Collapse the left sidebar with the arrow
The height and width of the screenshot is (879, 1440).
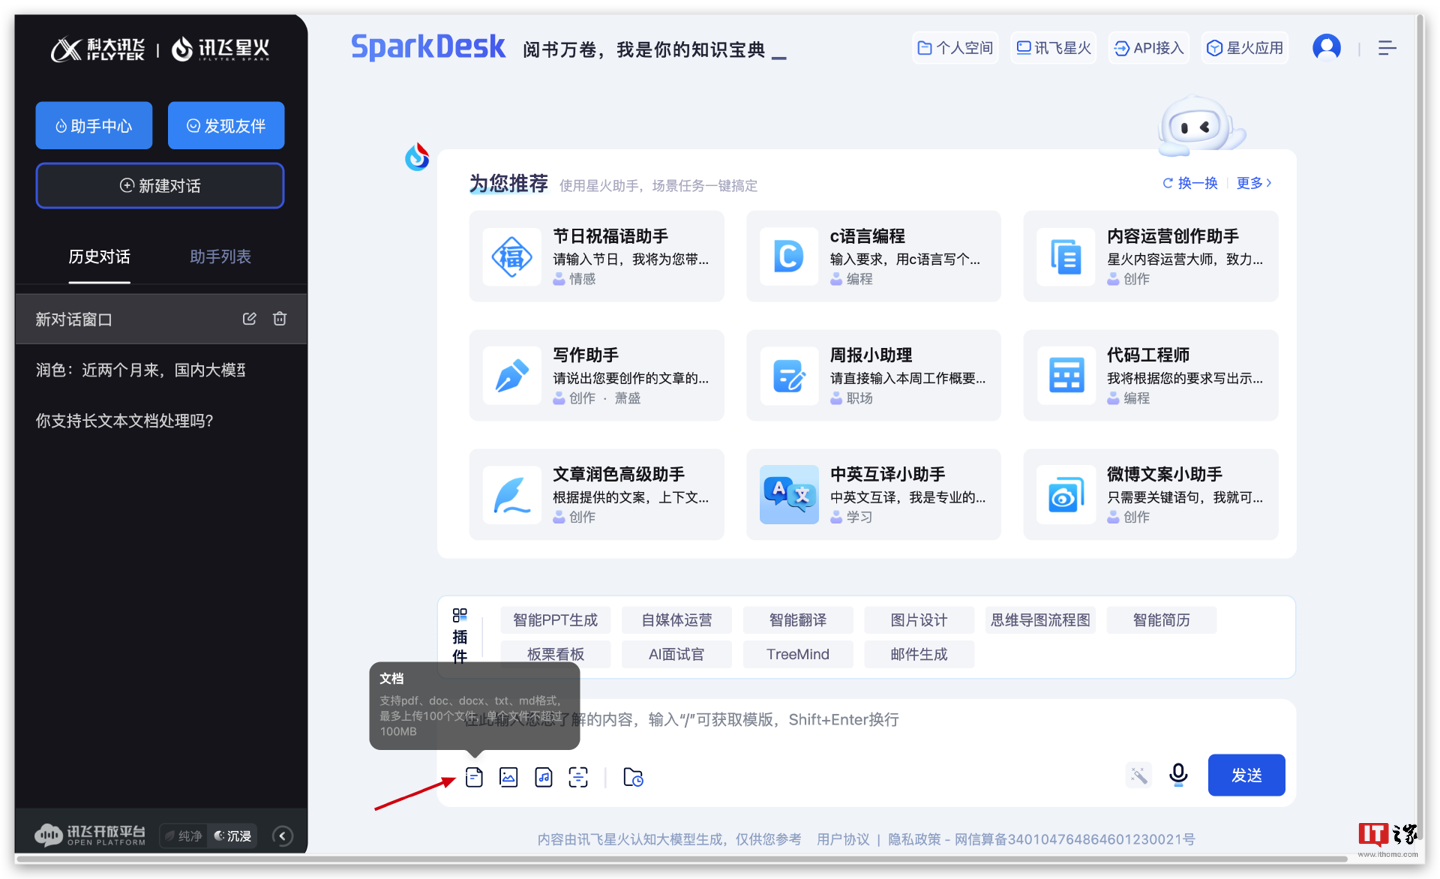[283, 836]
